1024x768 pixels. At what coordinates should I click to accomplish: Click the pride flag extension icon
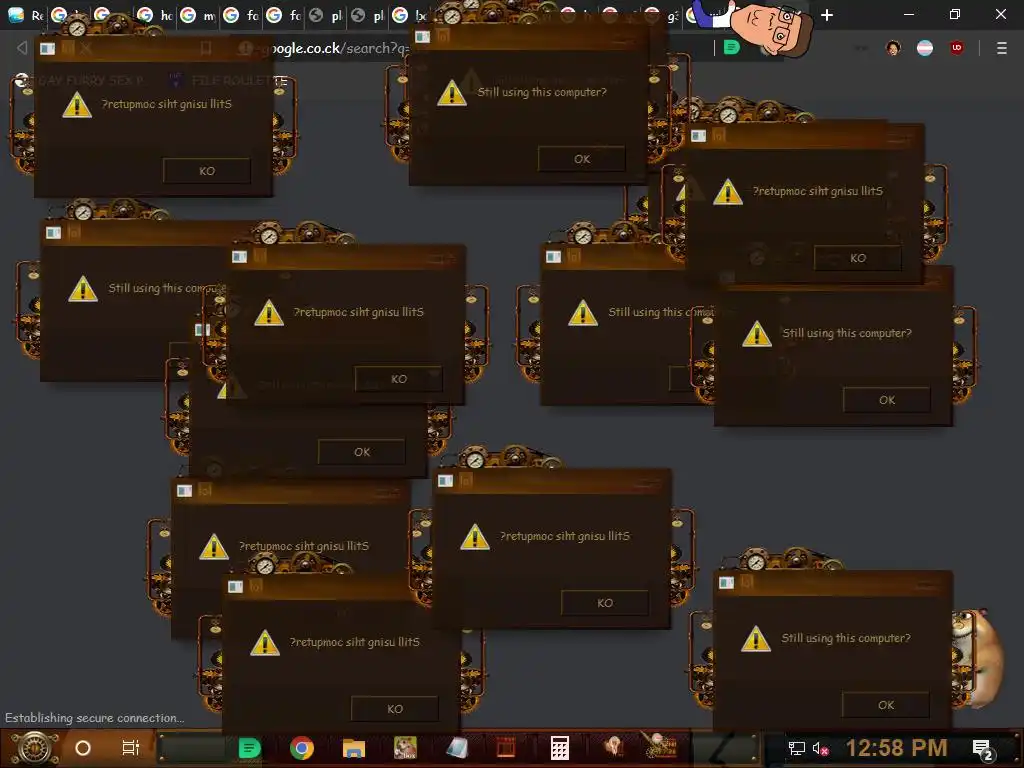pyautogui.click(x=925, y=48)
